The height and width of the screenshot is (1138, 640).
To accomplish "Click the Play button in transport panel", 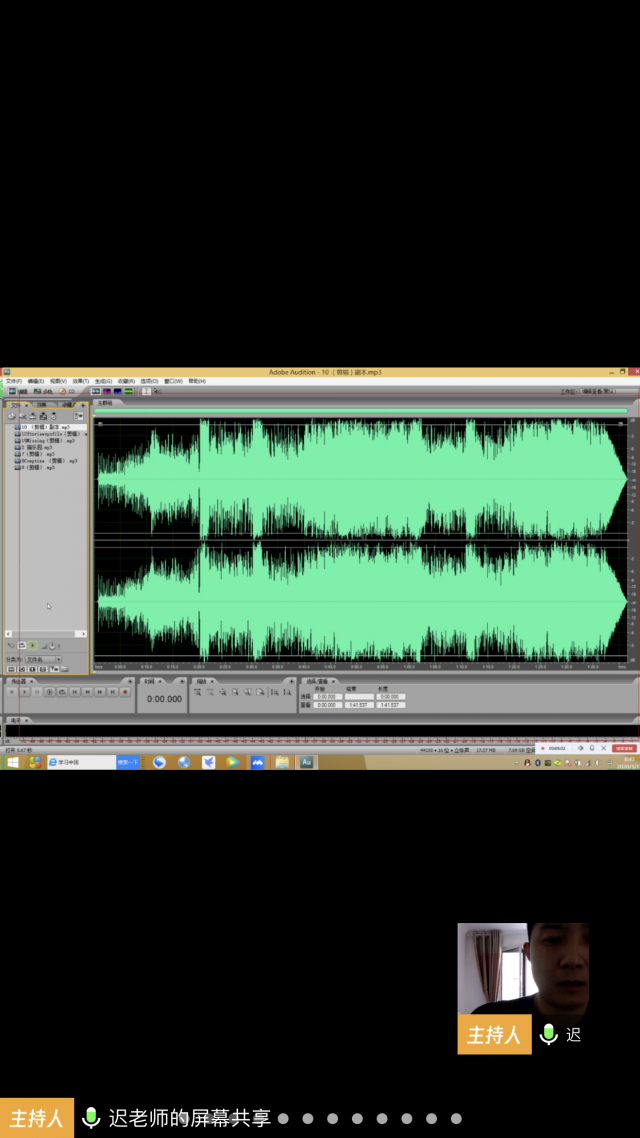I will [25, 691].
